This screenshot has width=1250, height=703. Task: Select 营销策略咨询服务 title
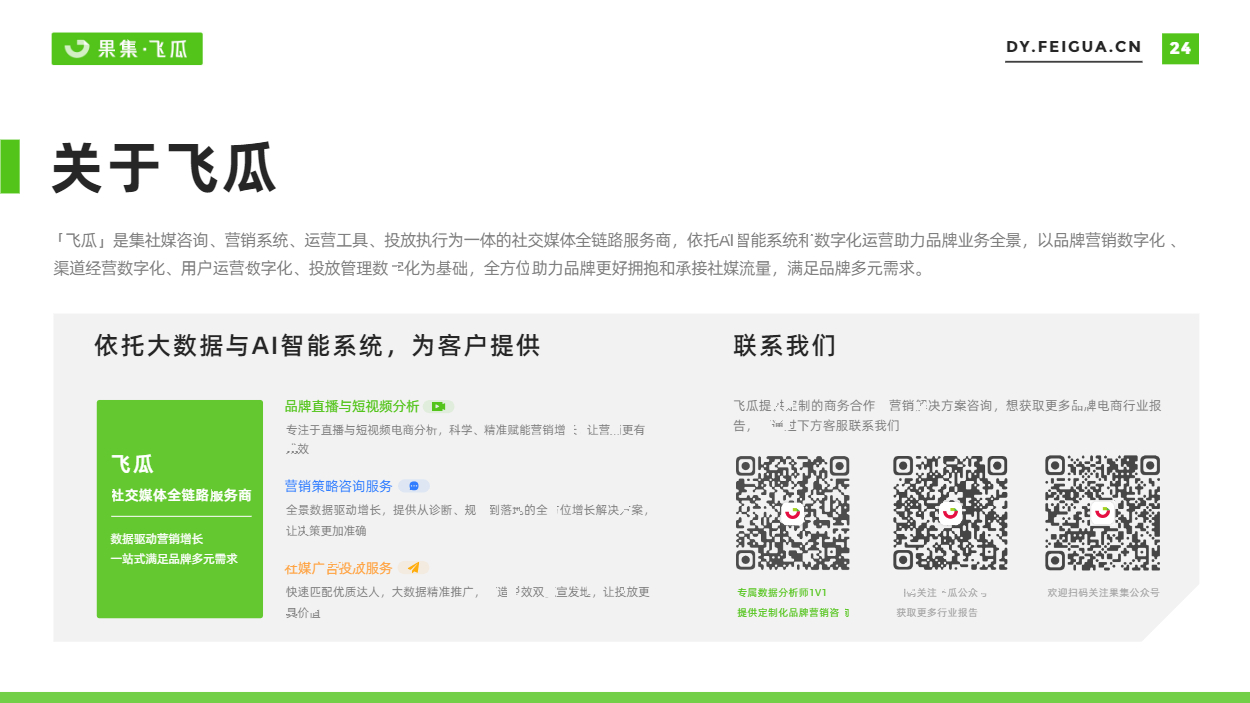click(339, 486)
